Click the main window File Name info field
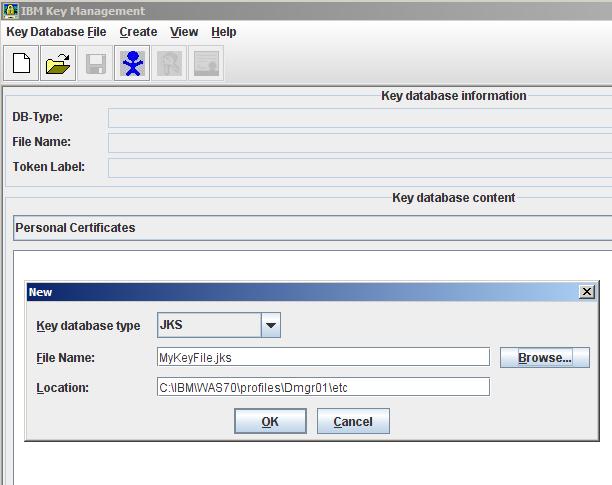 [360, 143]
